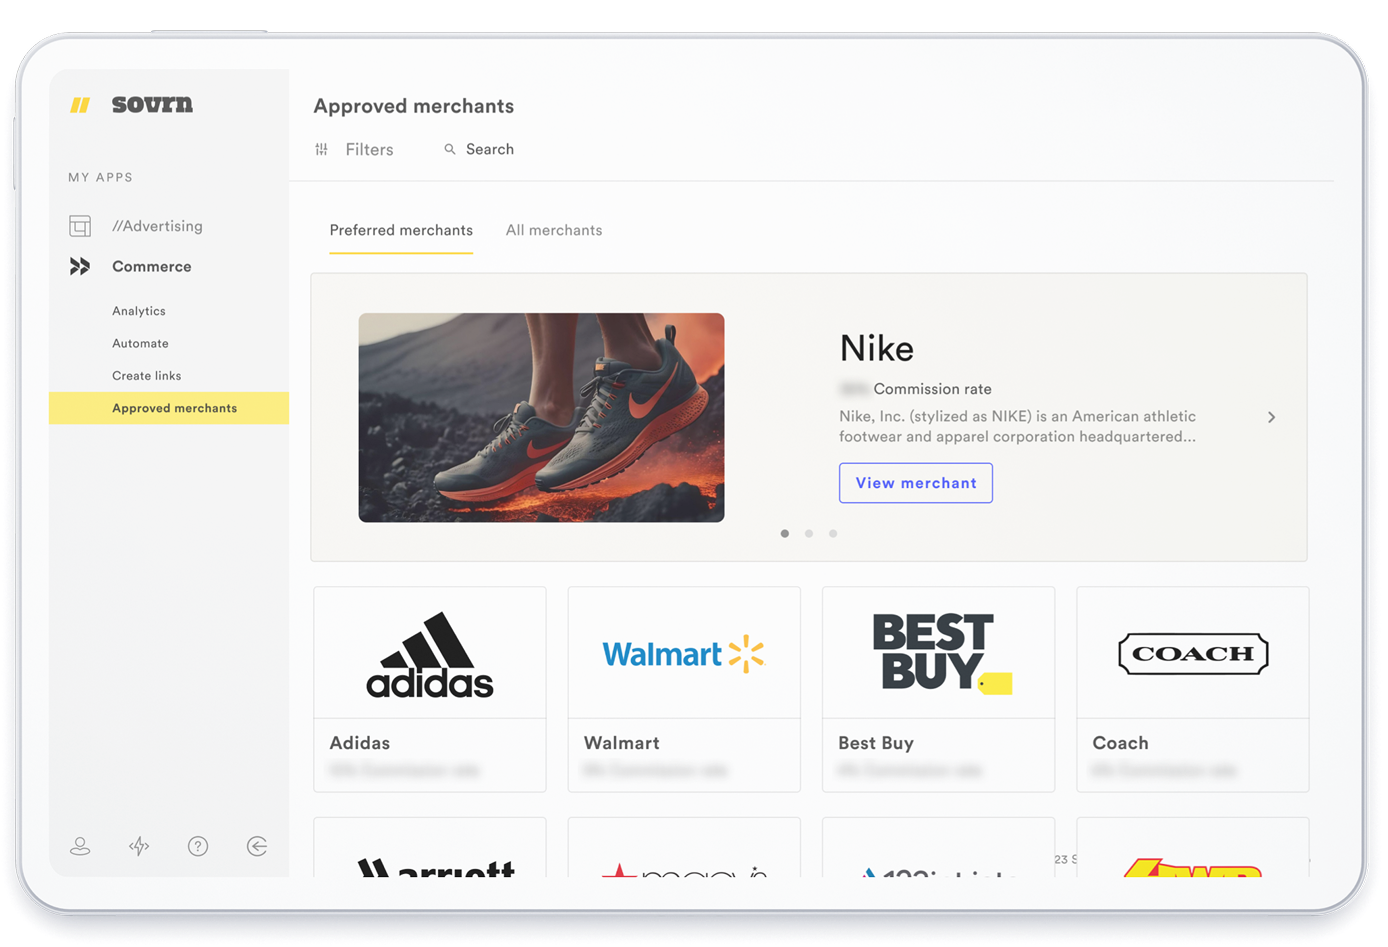Click the Nike description text
The height and width of the screenshot is (947, 1388).
(x=1017, y=426)
